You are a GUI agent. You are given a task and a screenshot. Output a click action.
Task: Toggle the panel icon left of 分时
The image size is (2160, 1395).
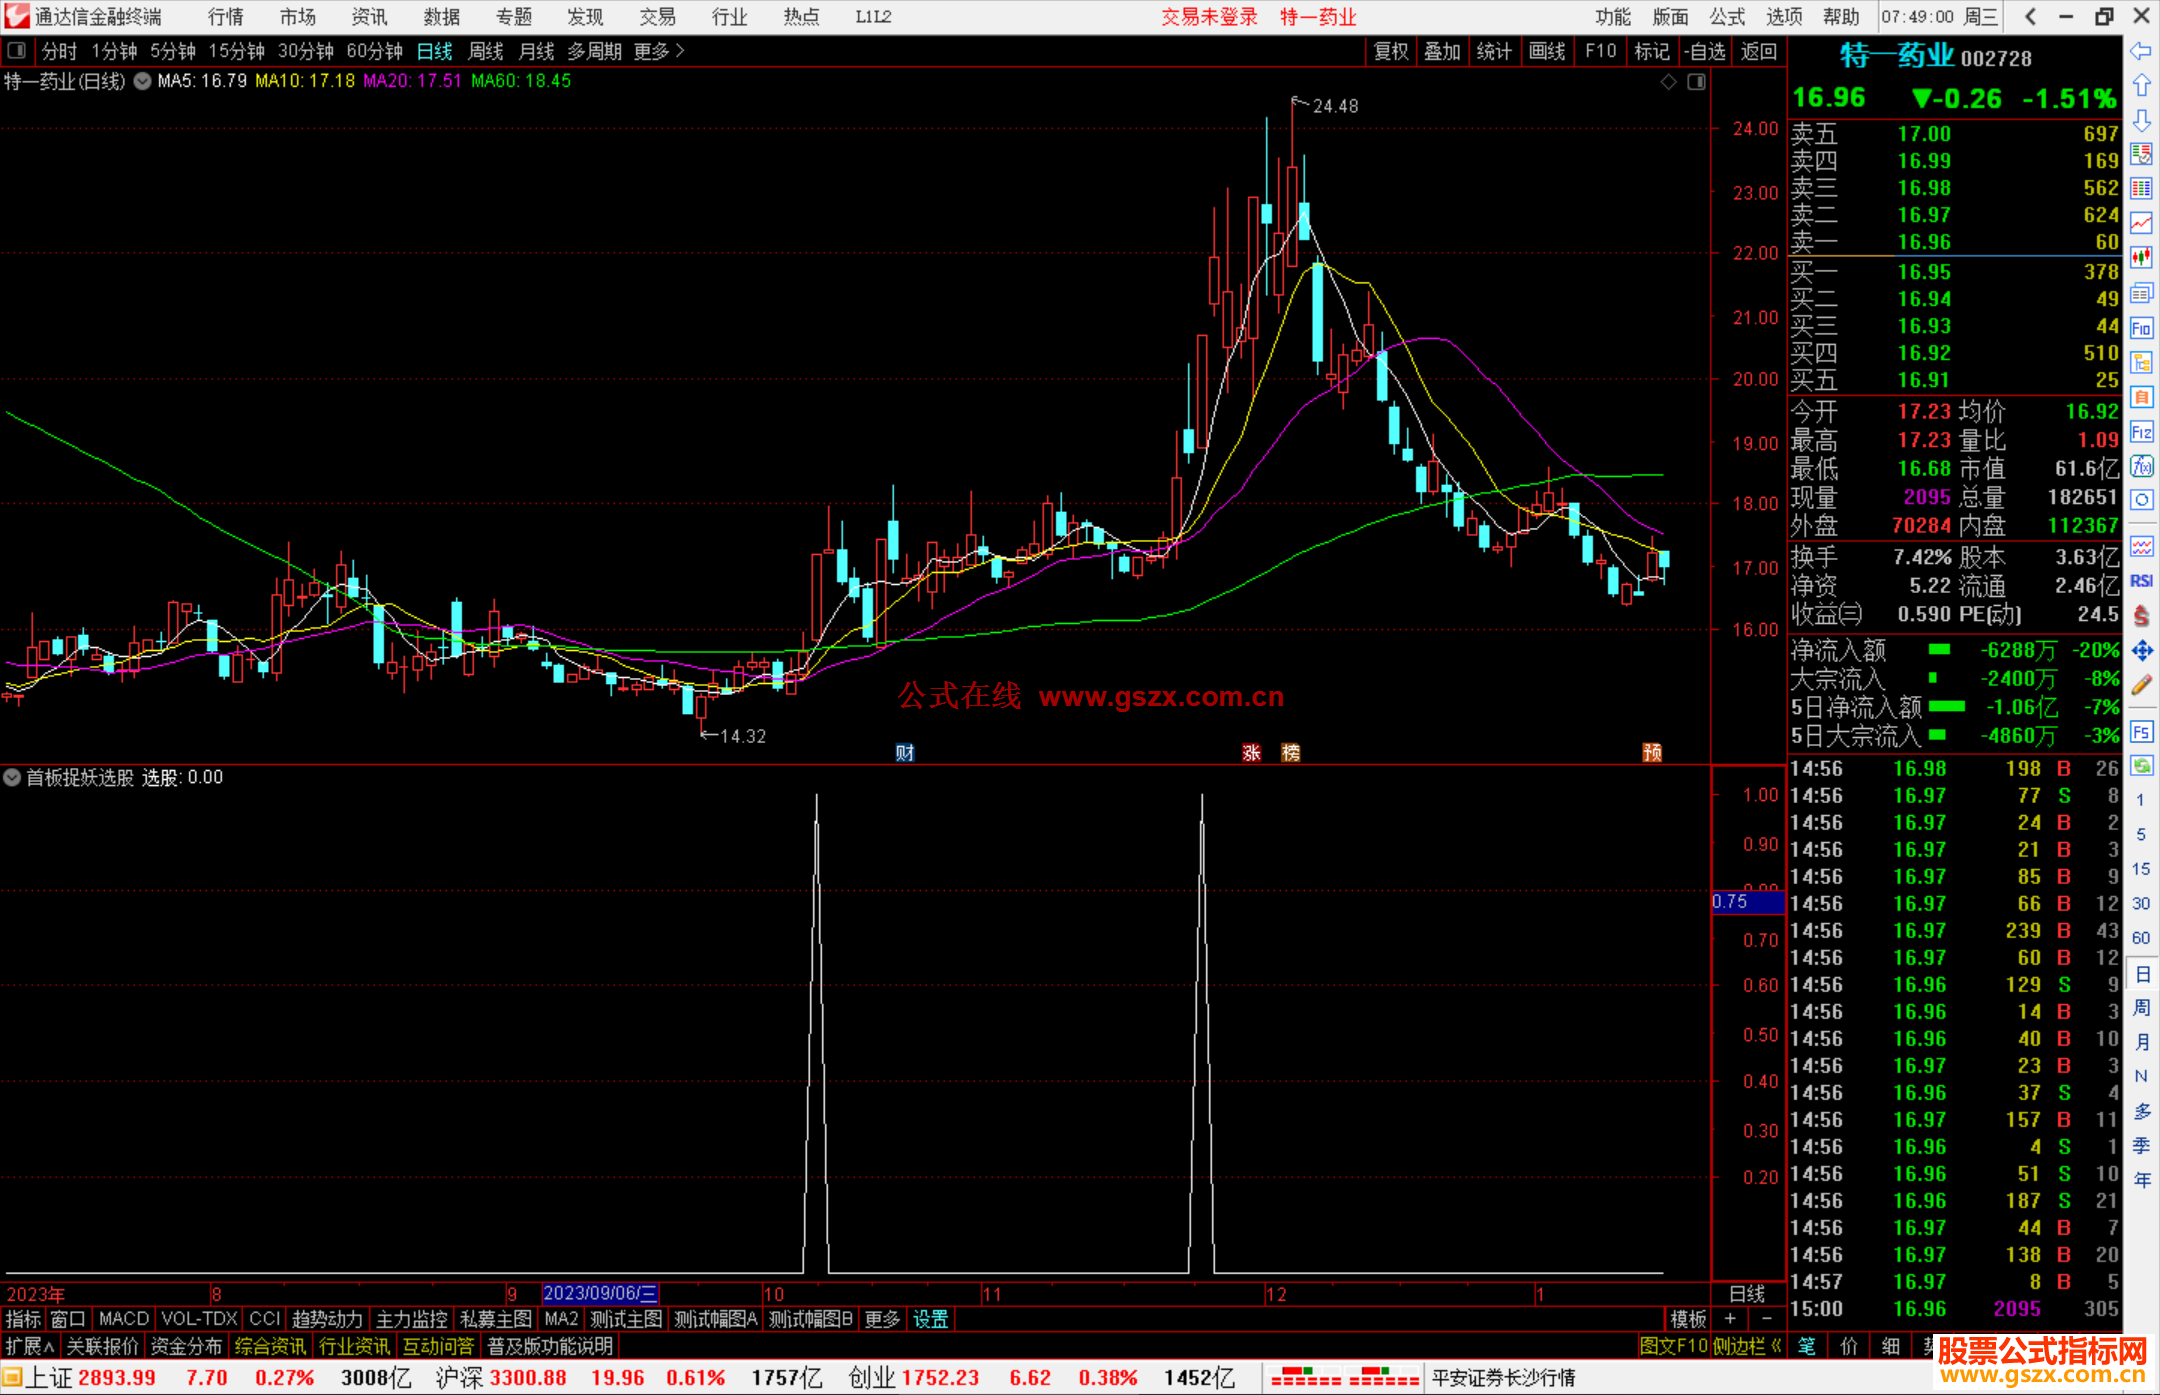tap(17, 51)
